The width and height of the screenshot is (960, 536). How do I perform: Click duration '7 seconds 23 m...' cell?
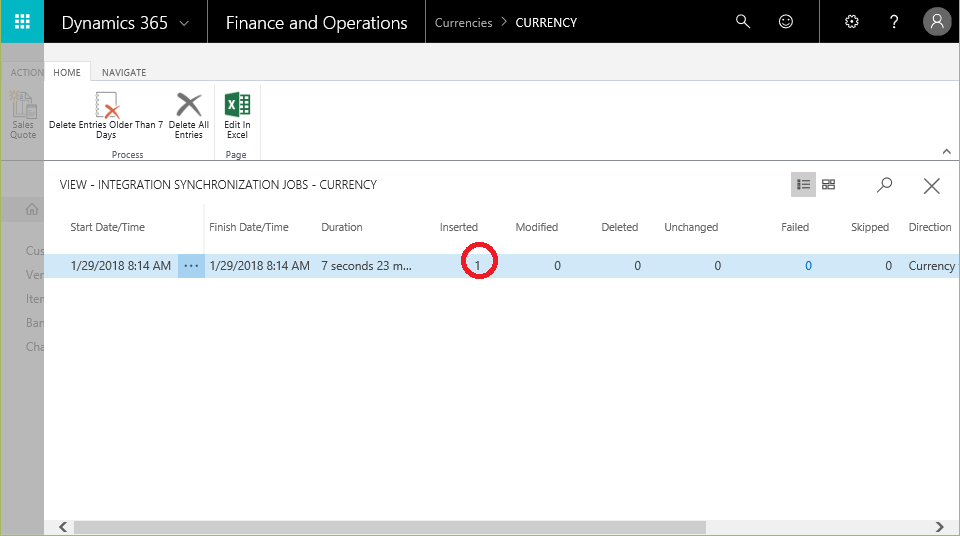366,266
